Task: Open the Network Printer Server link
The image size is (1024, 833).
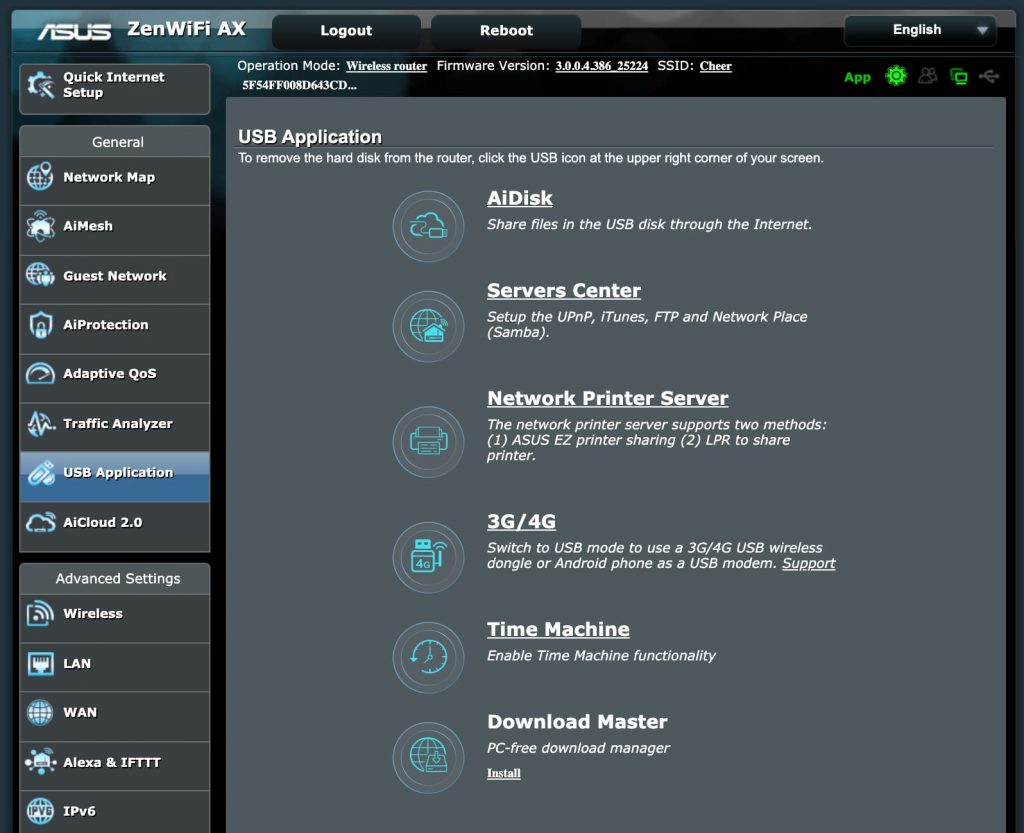Action: click(608, 398)
